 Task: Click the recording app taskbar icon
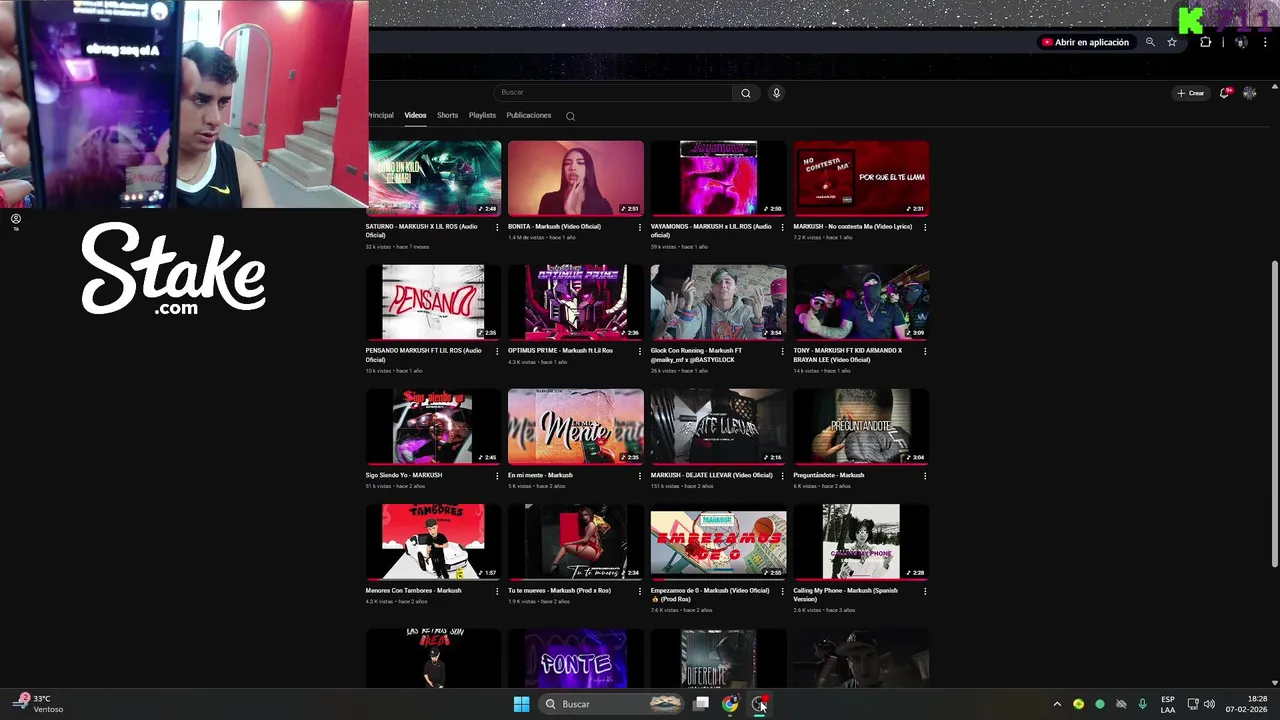tap(760, 704)
